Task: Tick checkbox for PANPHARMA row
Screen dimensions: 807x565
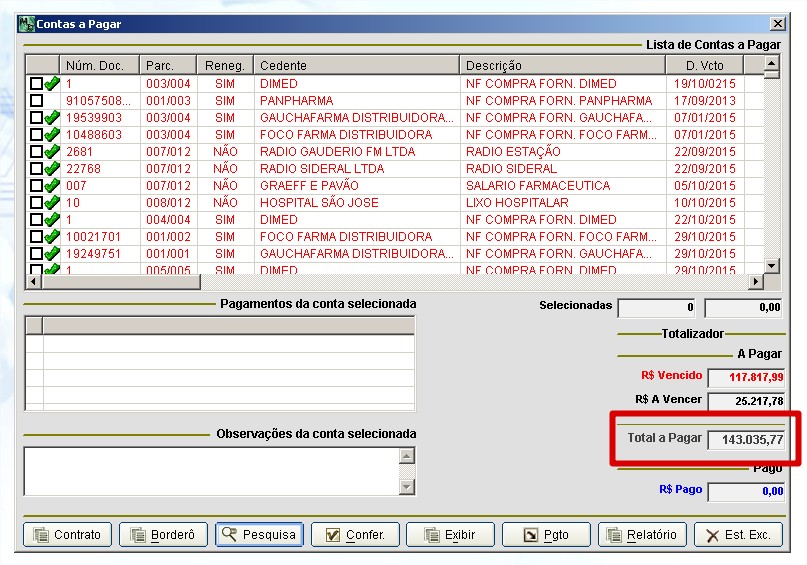Action: [36, 101]
